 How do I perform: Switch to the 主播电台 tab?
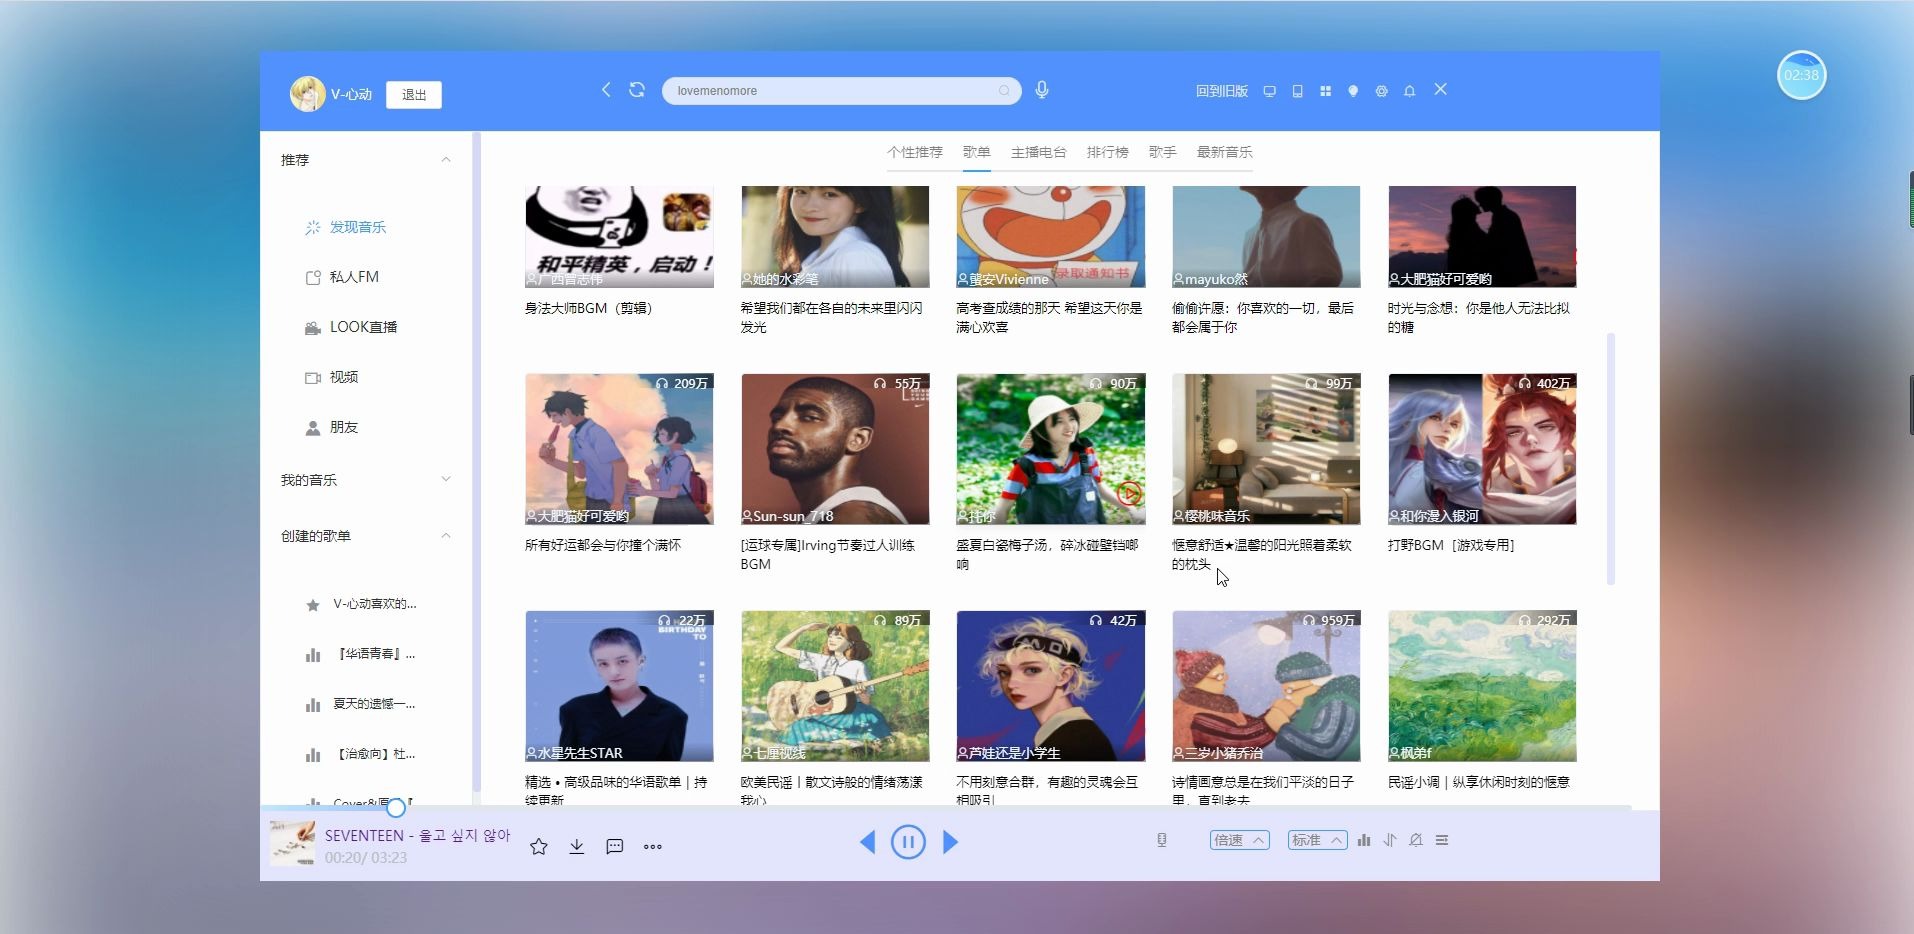(x=1038, y=152)
